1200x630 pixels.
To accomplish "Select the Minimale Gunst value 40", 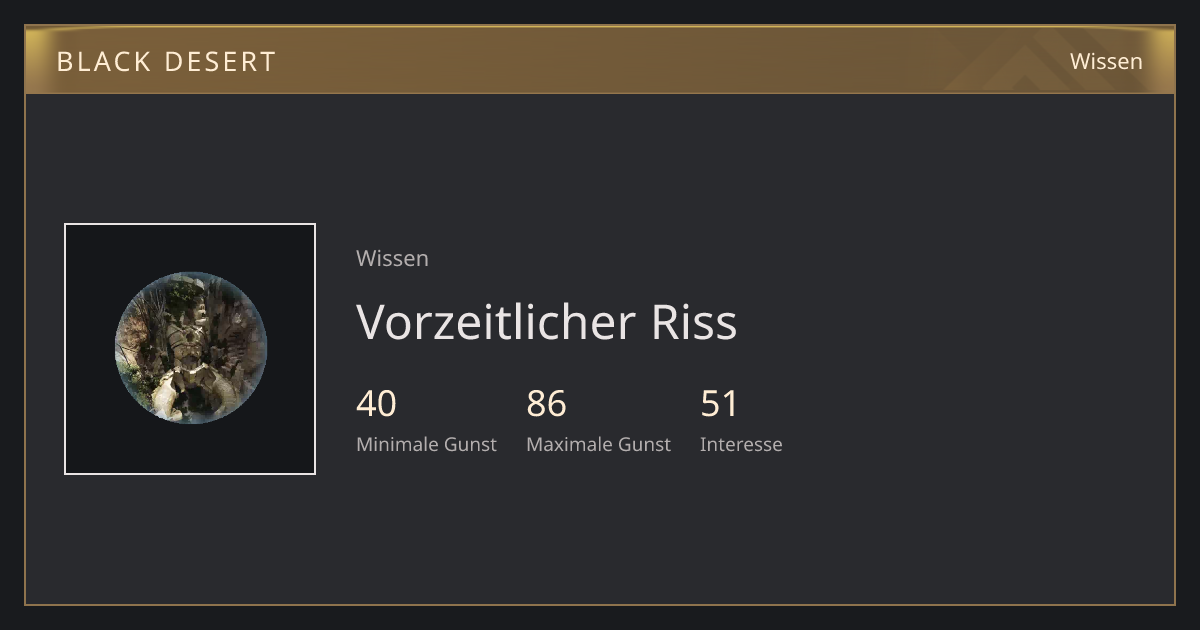I will (x=376, y=404).
